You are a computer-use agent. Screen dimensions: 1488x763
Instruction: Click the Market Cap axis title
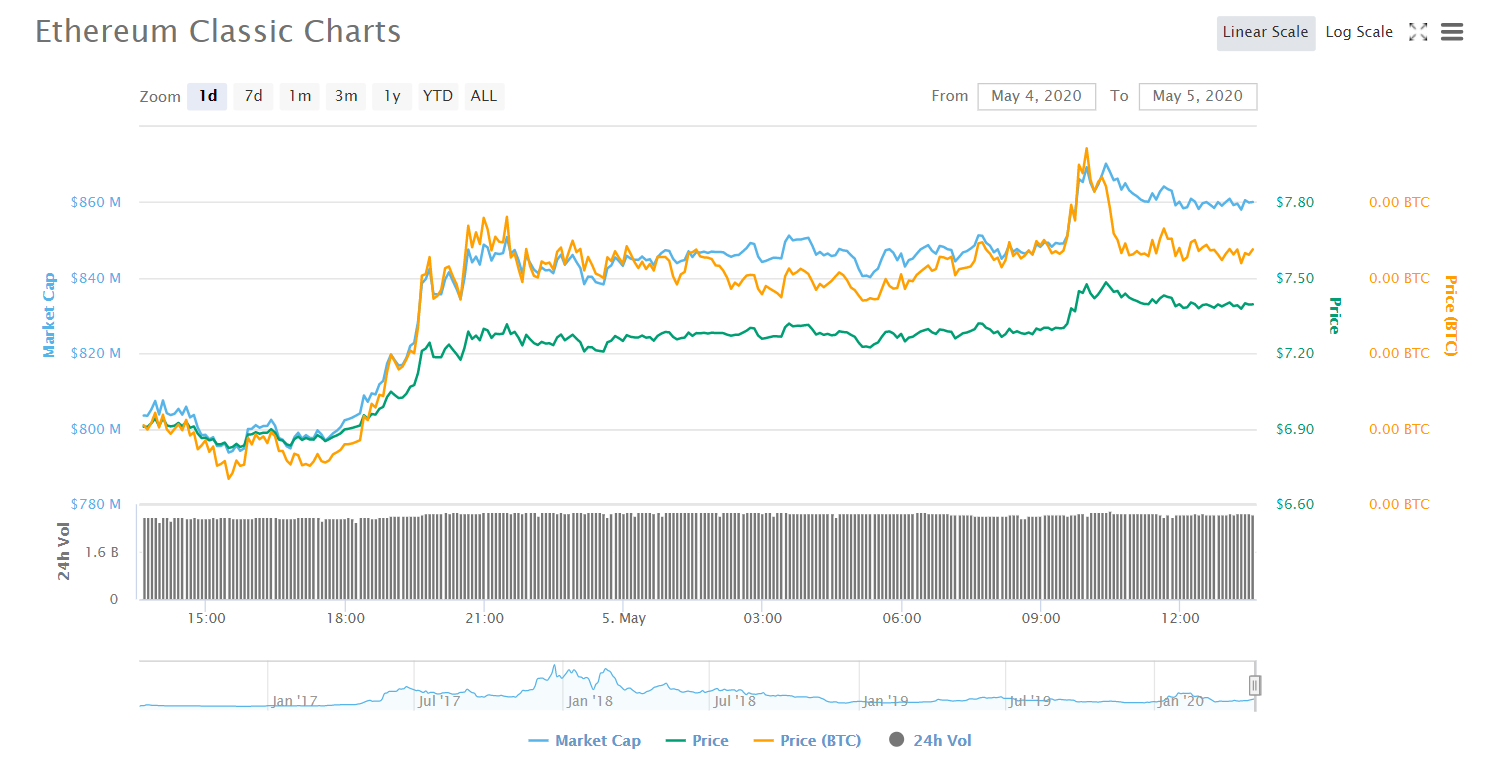coord(49,315)
